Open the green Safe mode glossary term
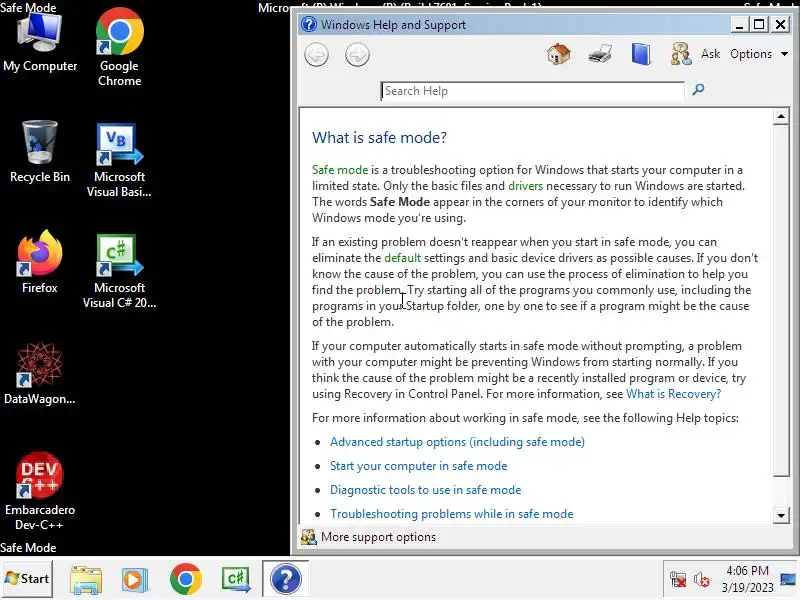Screen dimensions: 800x600 coord(340,170)
